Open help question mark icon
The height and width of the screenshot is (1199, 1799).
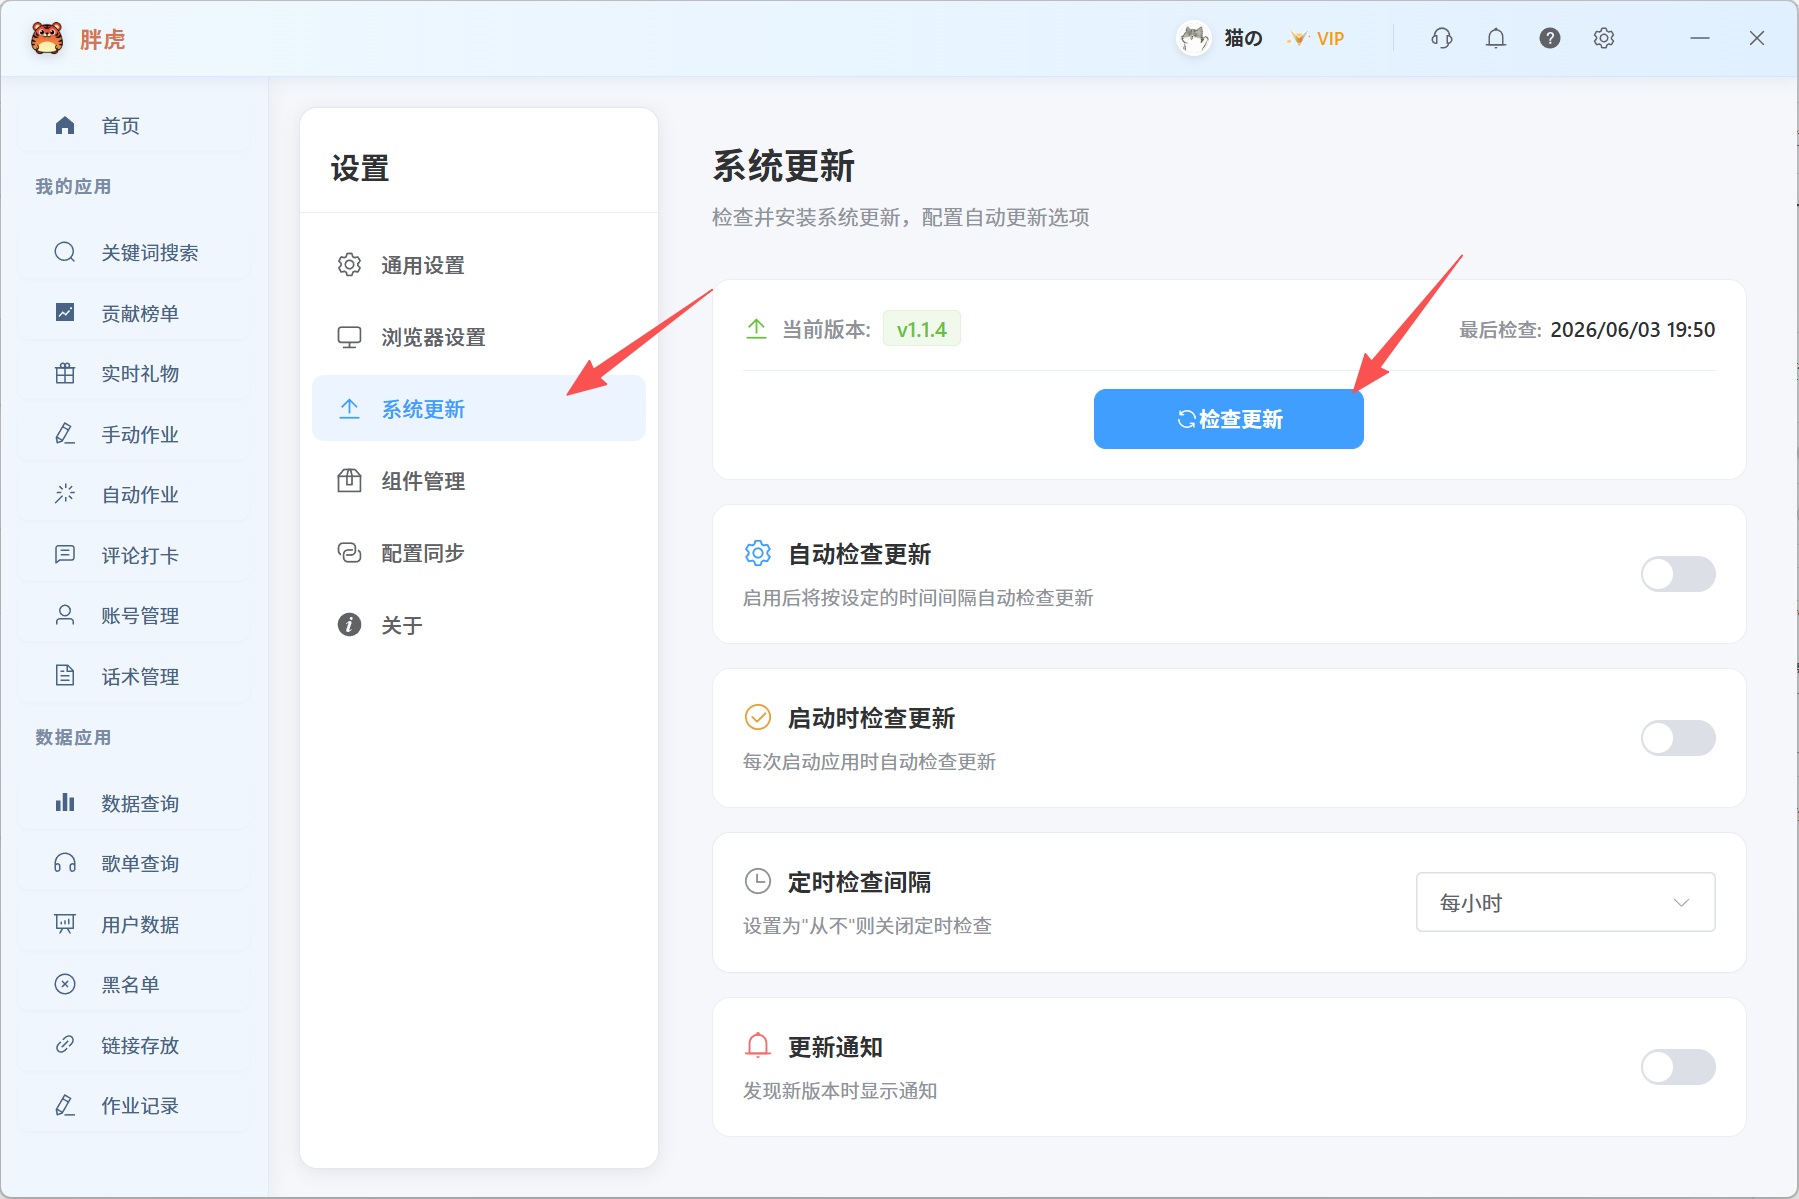(x=1549, y=38)
